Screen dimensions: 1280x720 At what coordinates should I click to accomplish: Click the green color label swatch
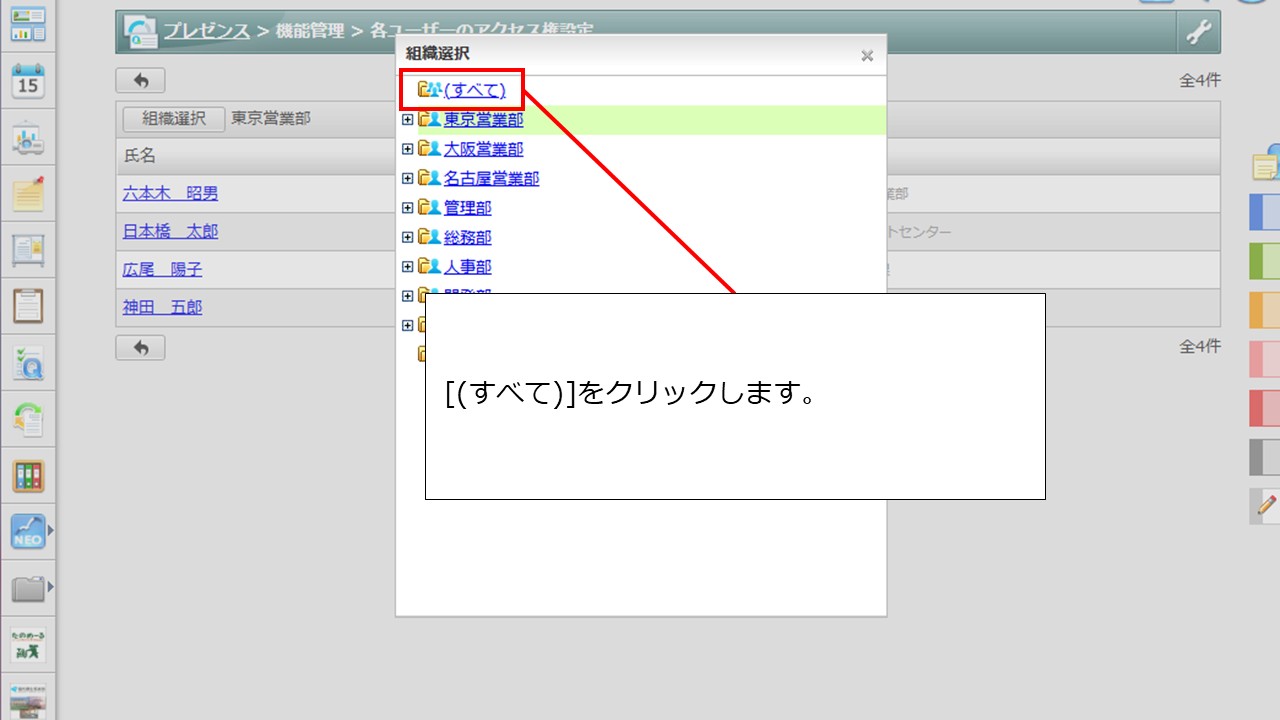click(x=1265, y=261)
